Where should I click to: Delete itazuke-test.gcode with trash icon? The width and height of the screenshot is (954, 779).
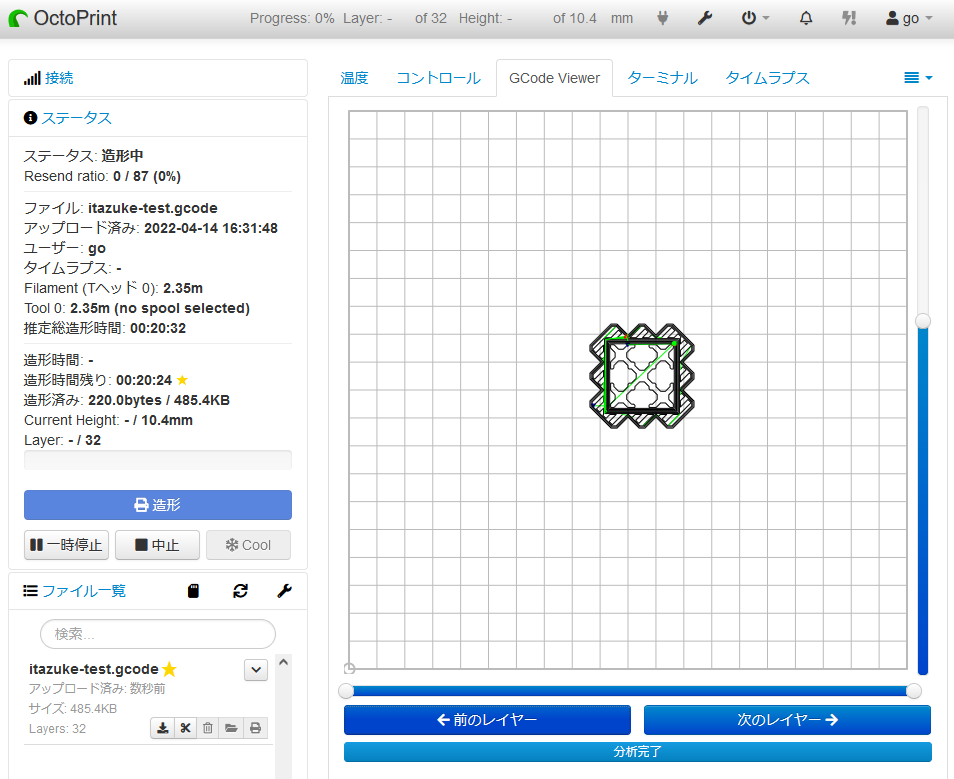pyautogui.click(x=208, y=728)
